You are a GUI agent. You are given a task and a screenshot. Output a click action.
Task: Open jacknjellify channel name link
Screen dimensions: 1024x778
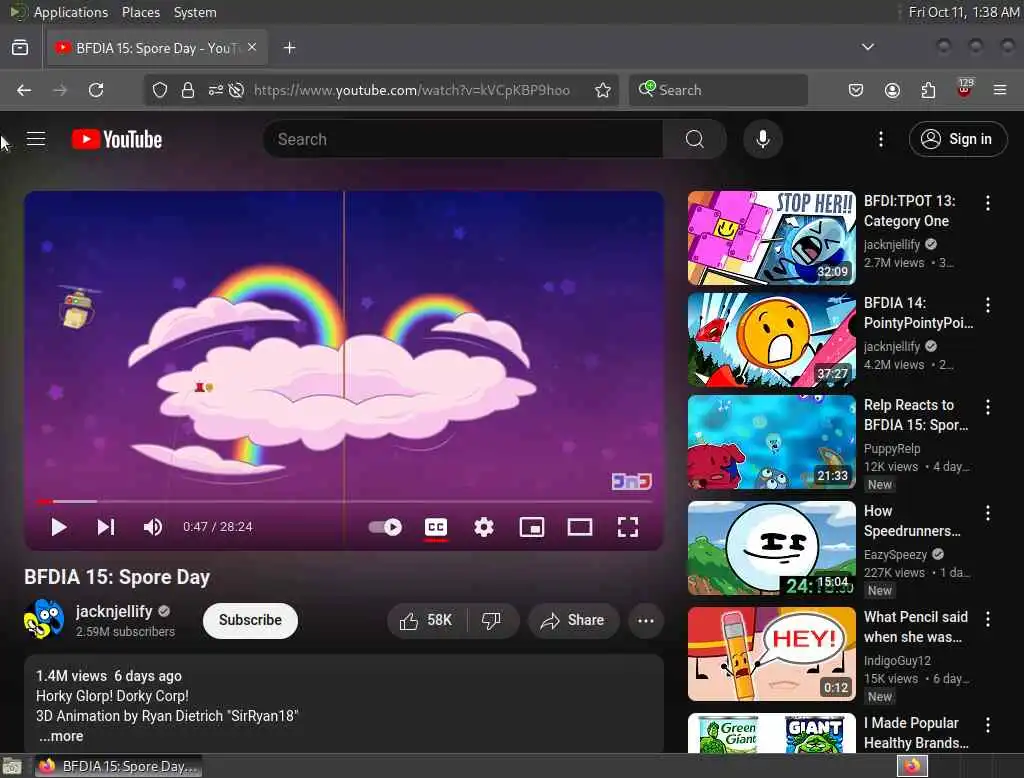pos(114,611)
